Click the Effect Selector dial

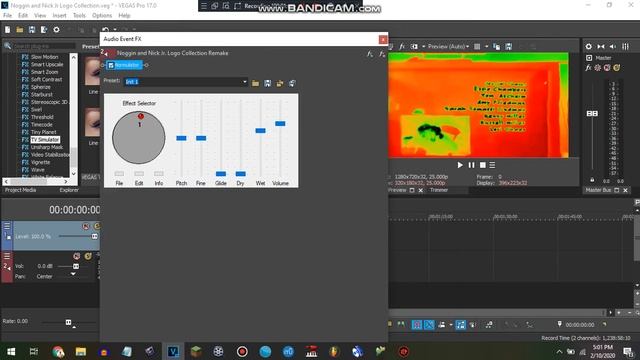(139, 138)
